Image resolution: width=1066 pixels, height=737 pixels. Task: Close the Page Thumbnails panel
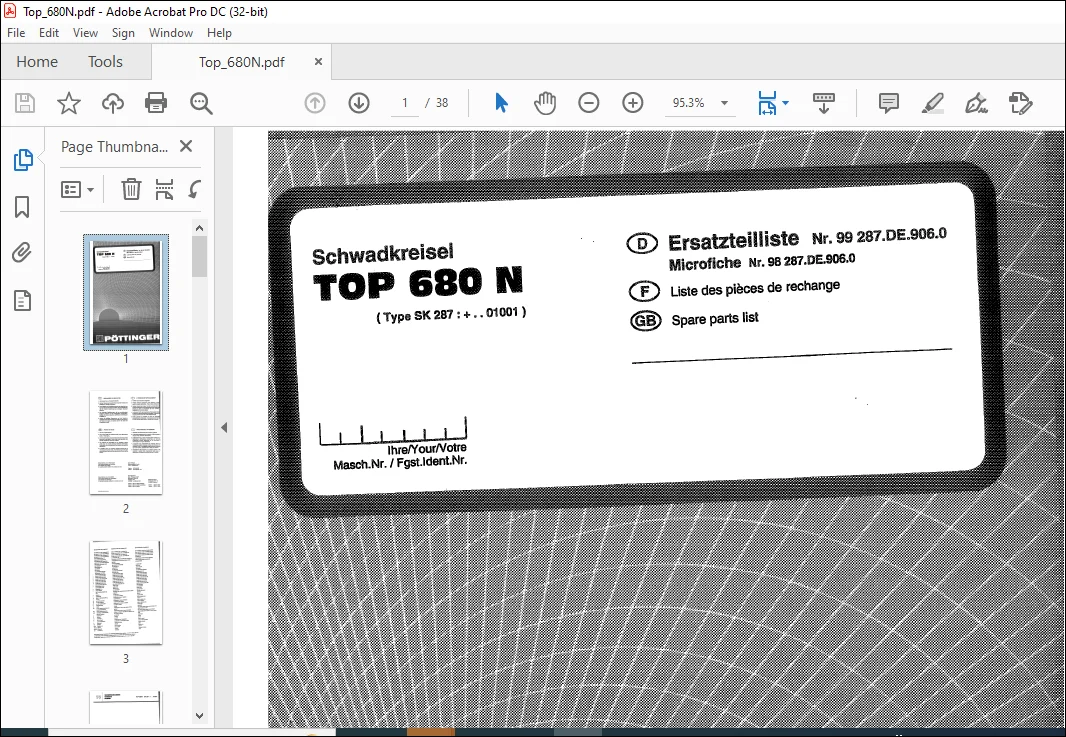pyautogui.click(x=186, y=146)
